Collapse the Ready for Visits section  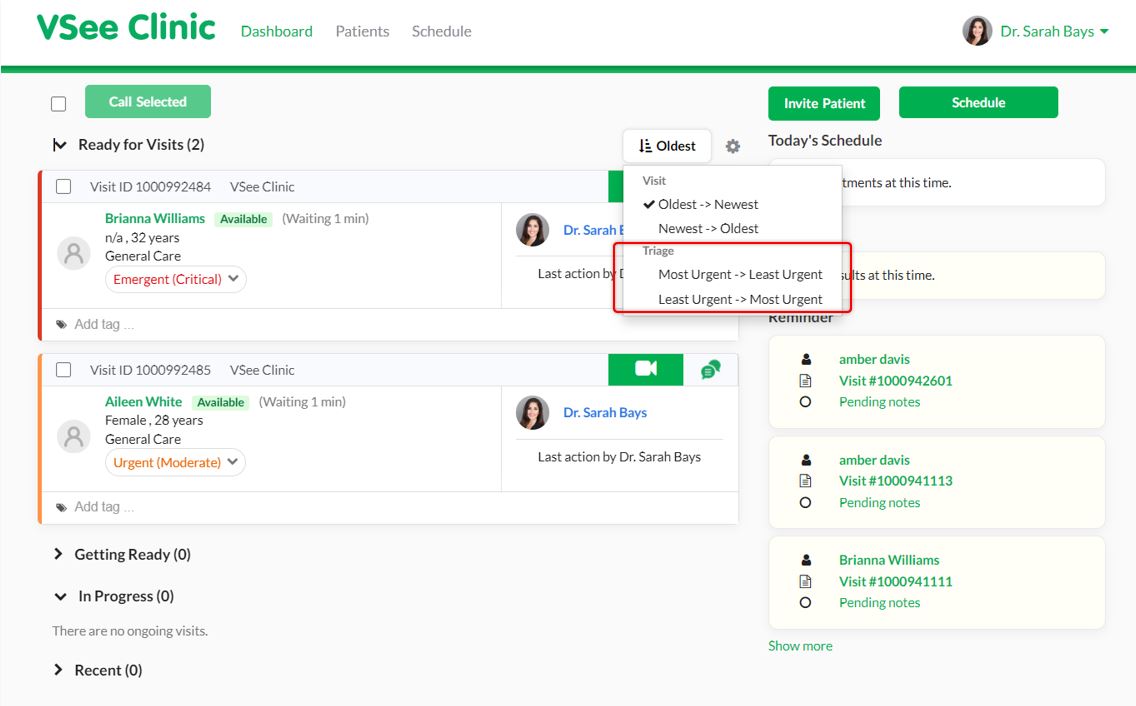pyautogui.click(x=59, y=145)
